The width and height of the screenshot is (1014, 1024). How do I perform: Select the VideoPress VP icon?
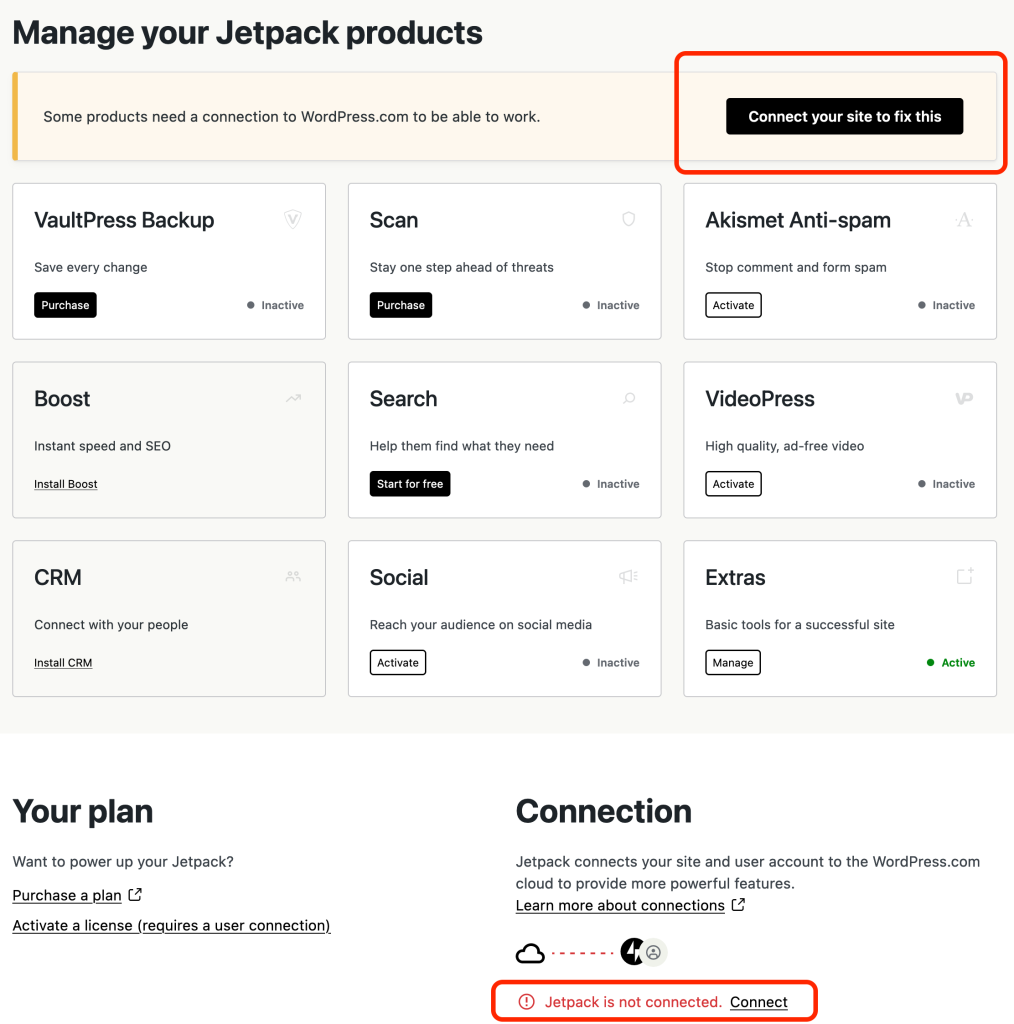click(x=963, y=398)
